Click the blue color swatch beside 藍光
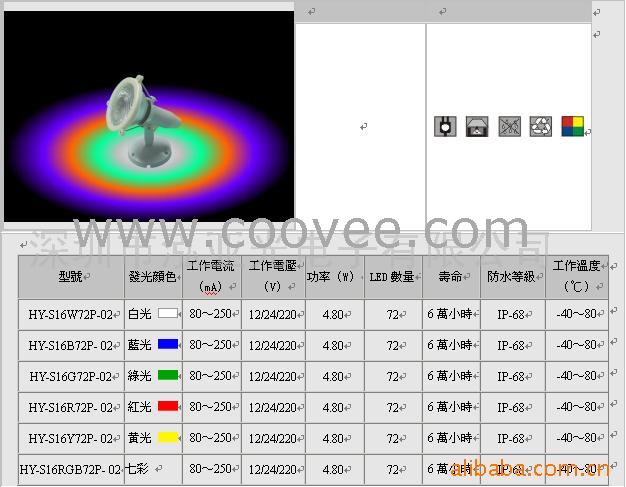The image size is (626, 487). pyautogui.click(x=168, y=344)
